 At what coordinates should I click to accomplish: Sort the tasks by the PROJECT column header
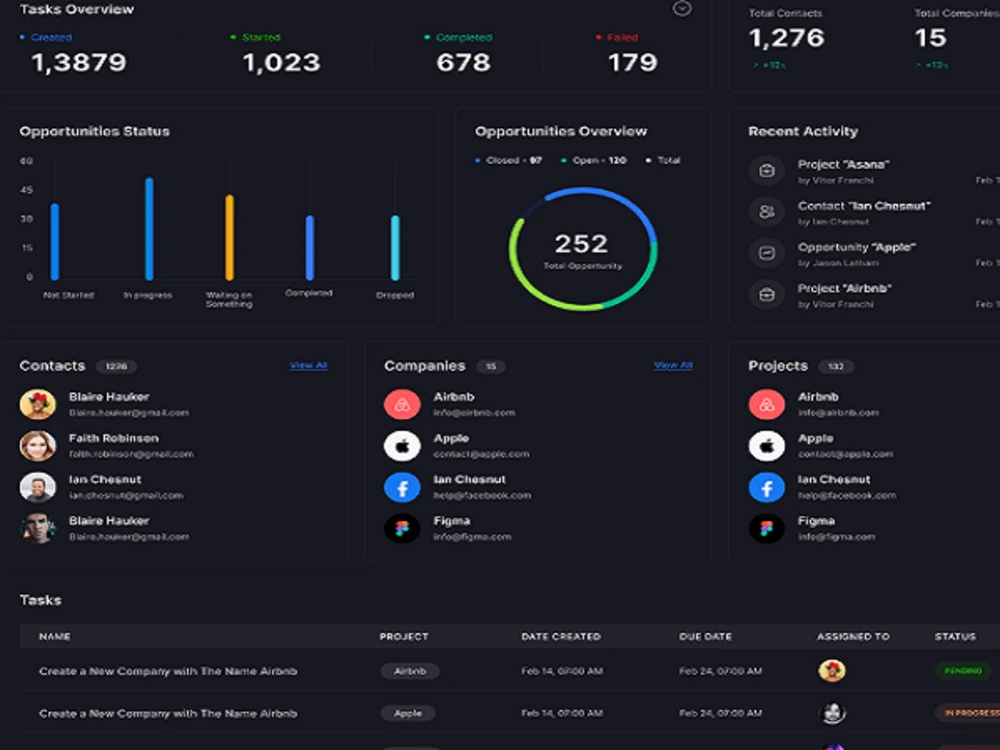pyautogui.click(x=404, y=636)
